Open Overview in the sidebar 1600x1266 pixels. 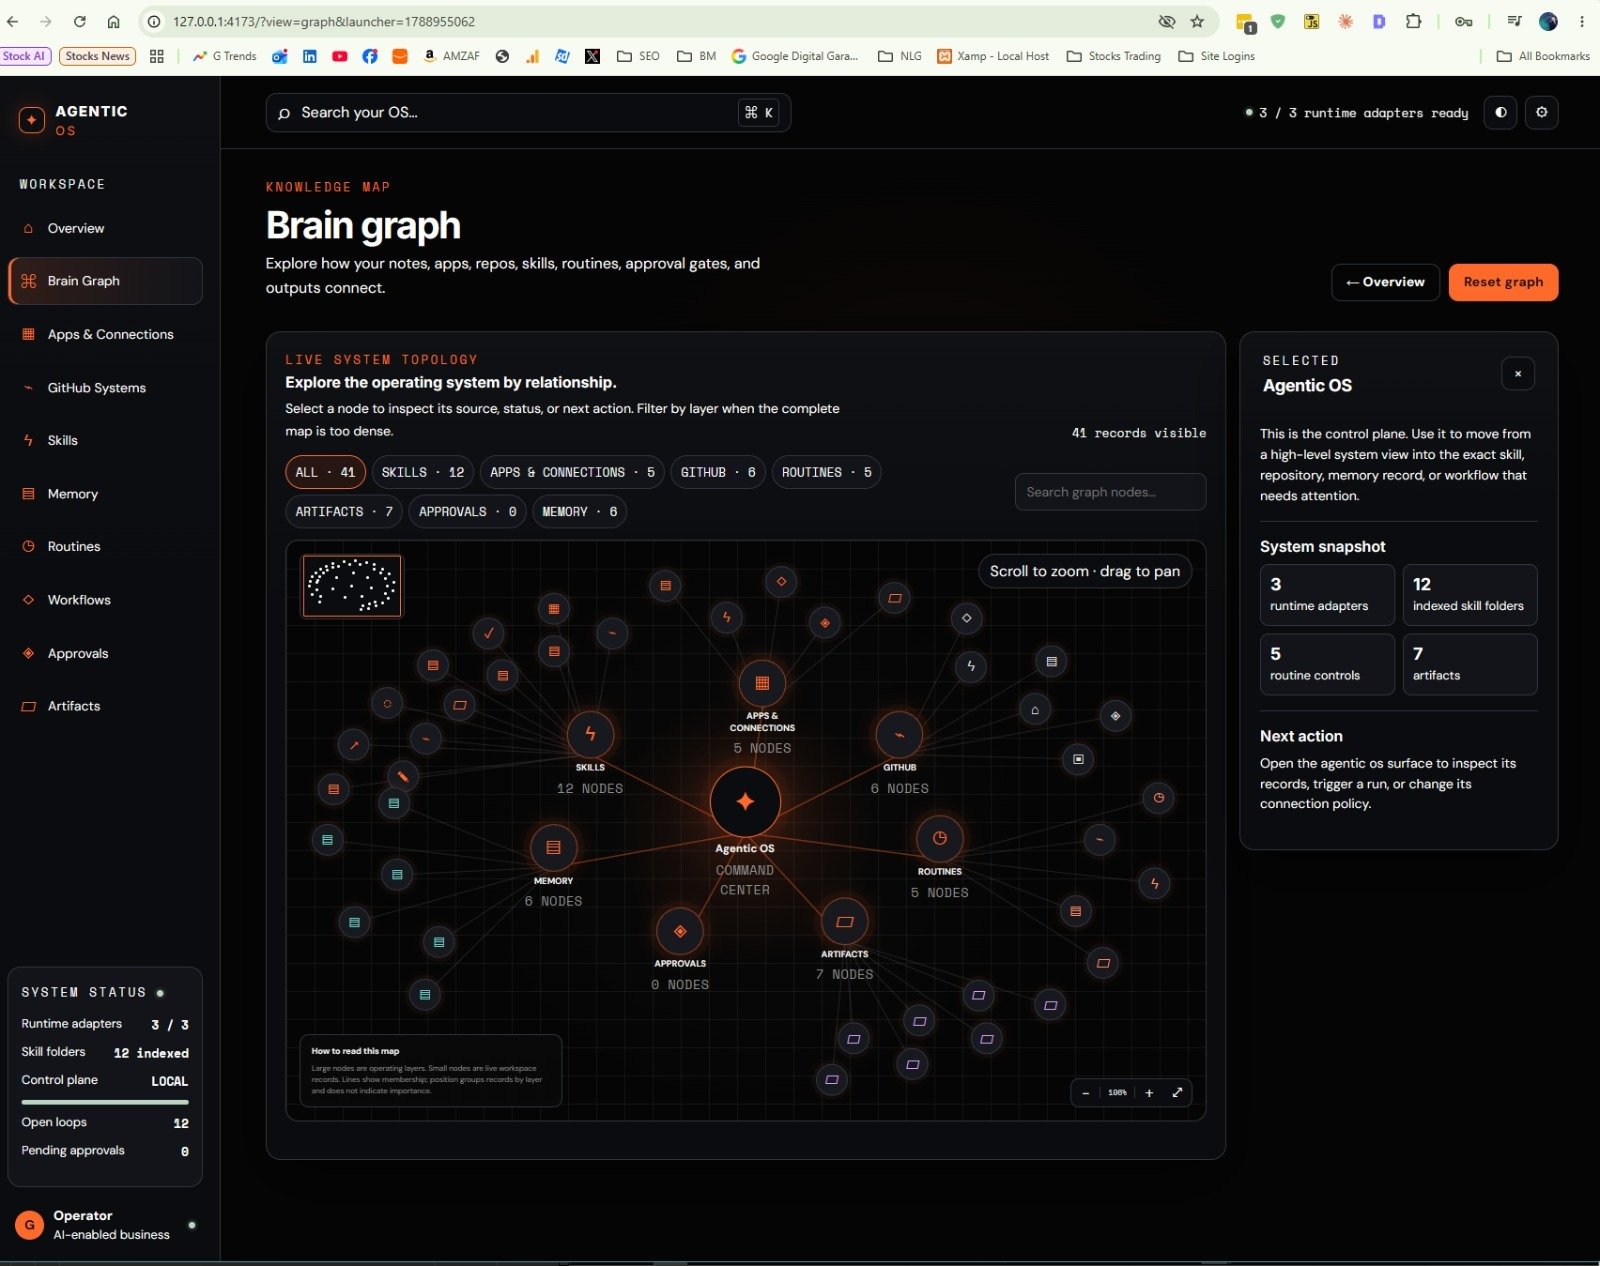click(105, 228)
